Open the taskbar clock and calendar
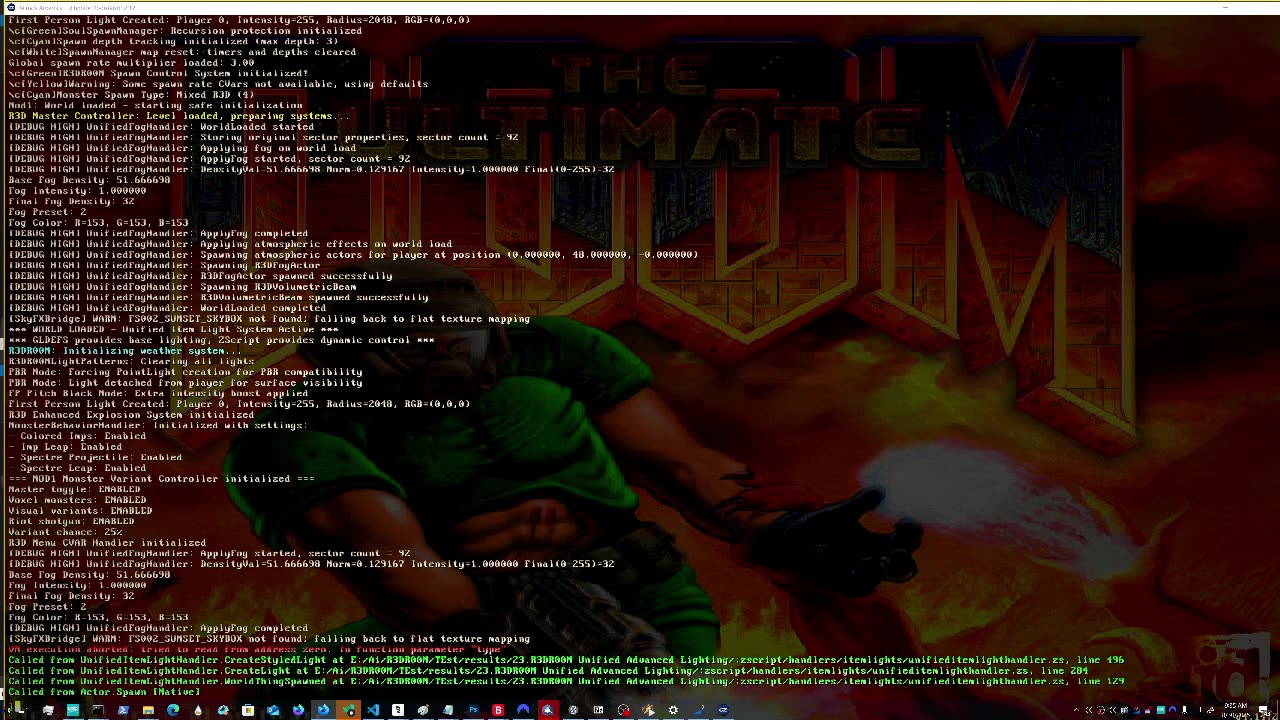The height and width of the screenshot is (720, 1280). point(1235,710)
